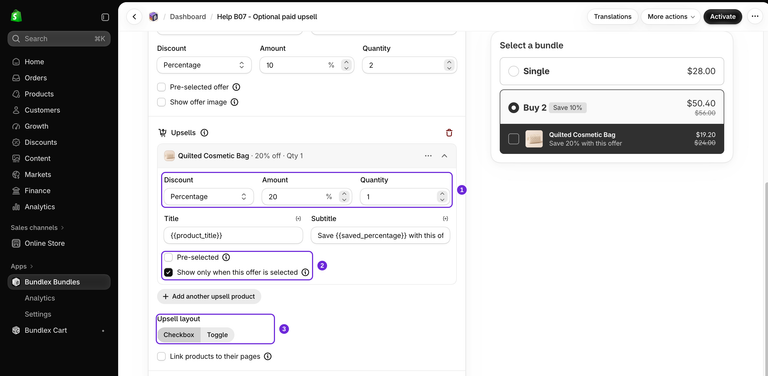This screenshot has height=376, width=768.
Task: Open the offer Discount Percentage dropdown
Action: [204, 65]
